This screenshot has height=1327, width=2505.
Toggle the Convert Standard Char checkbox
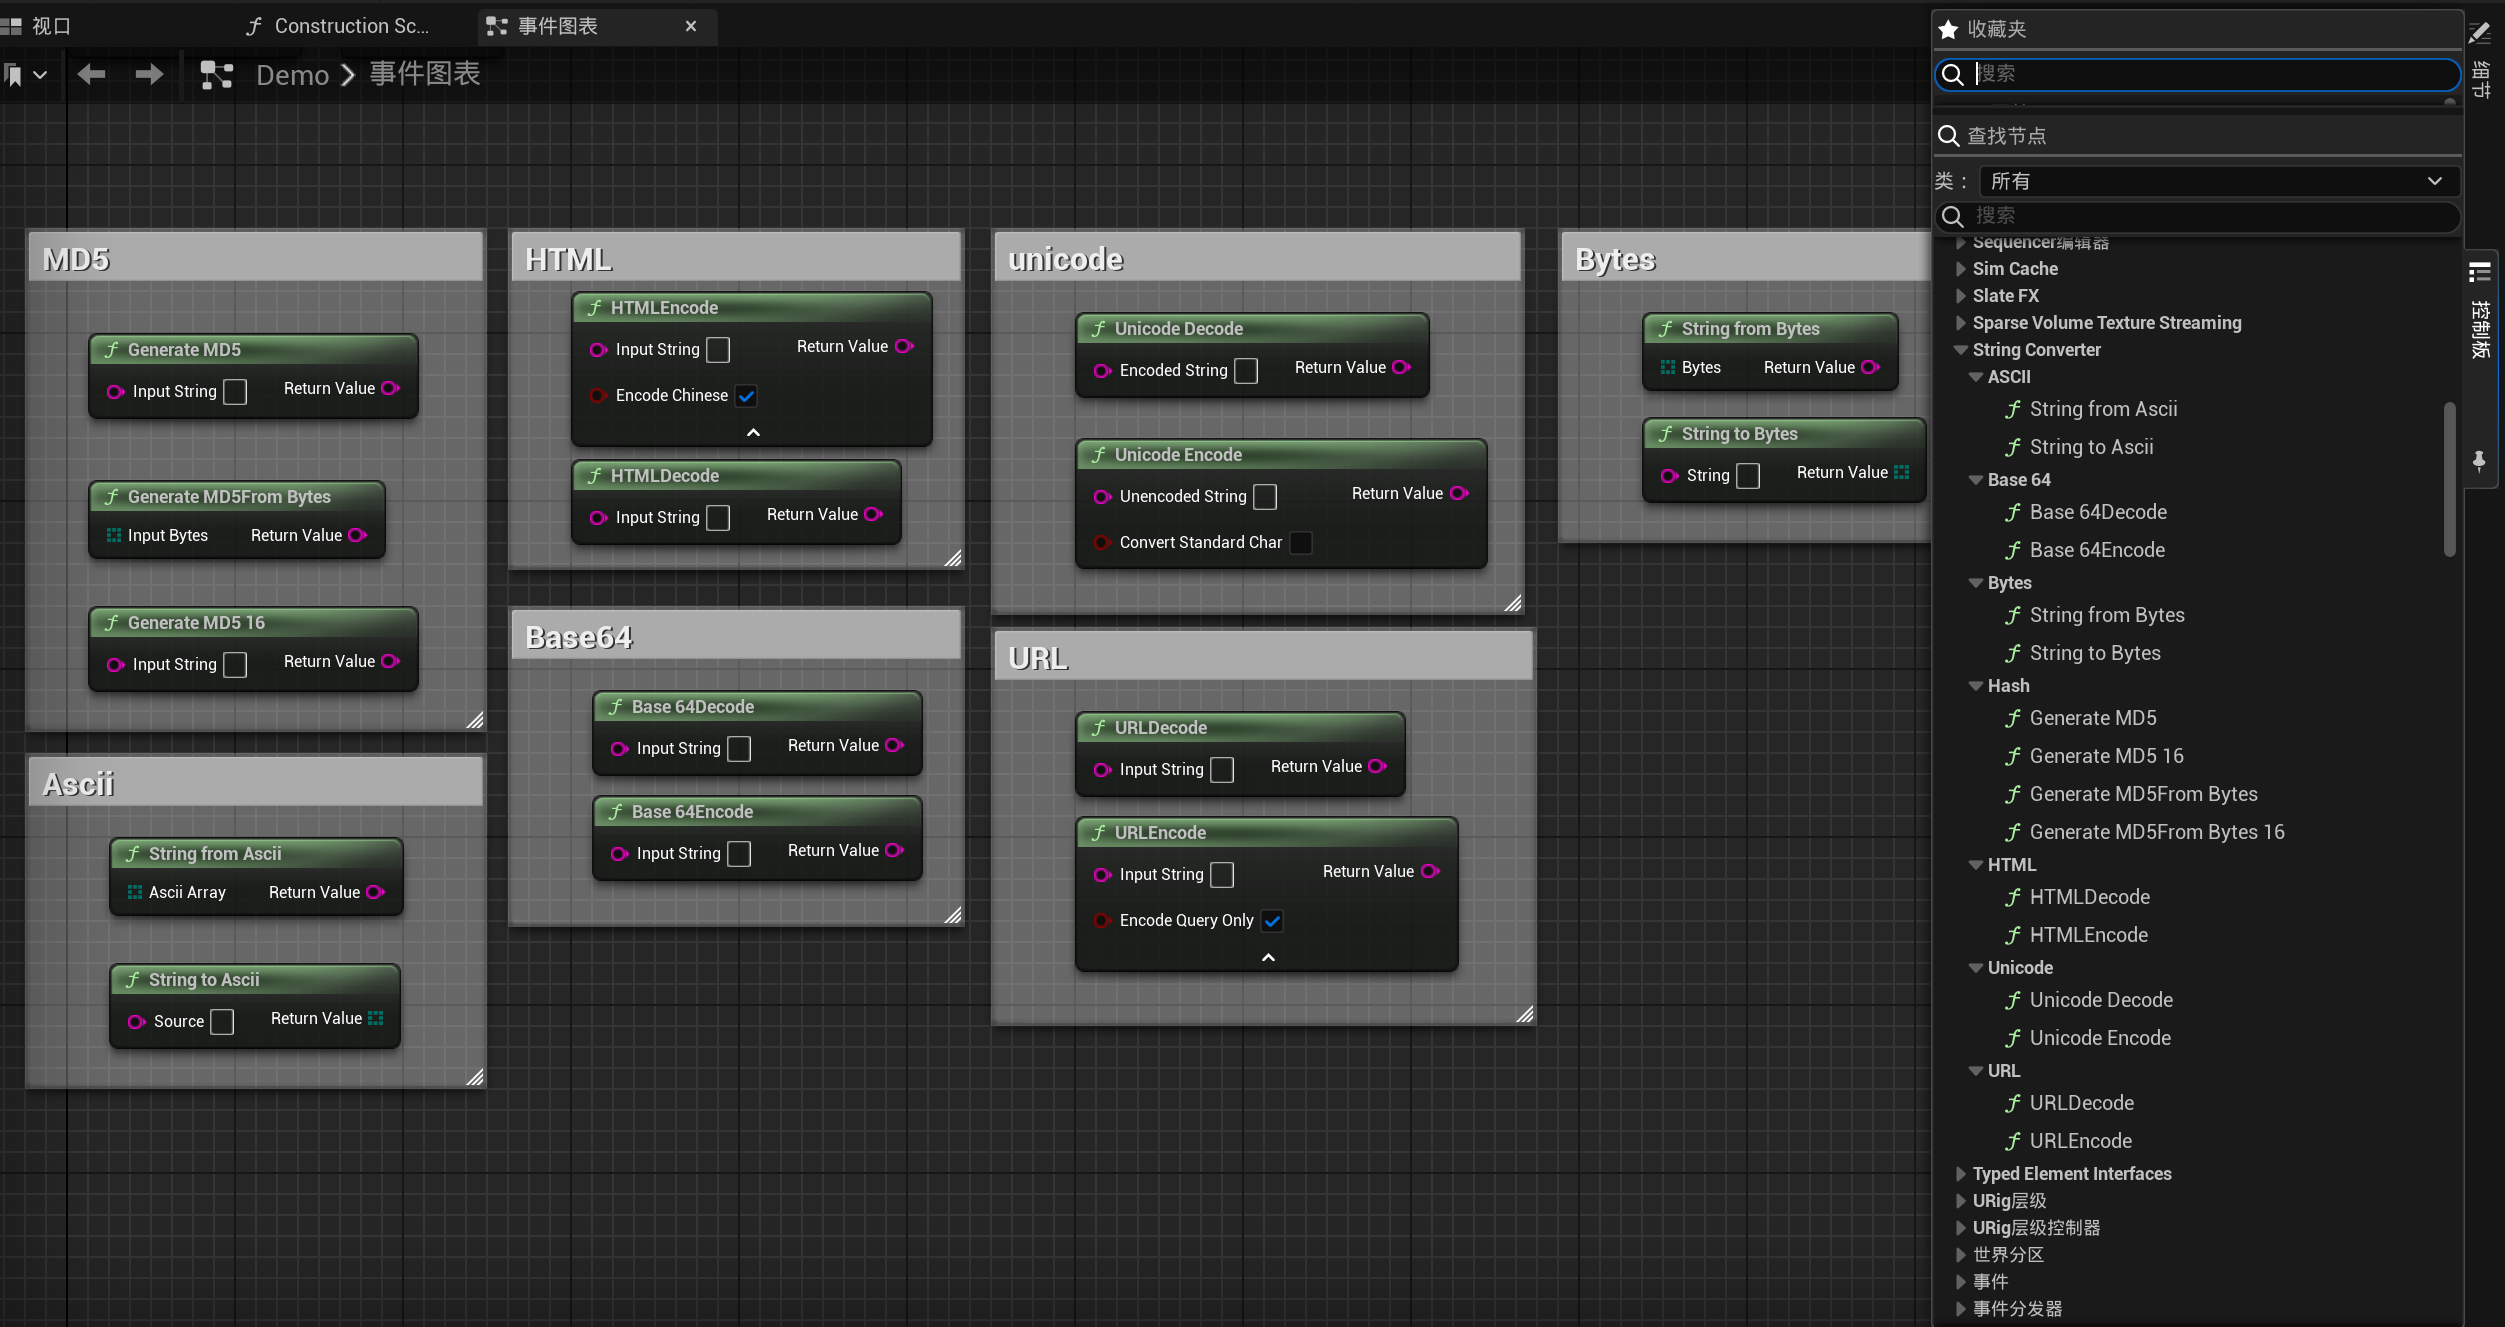coord(1301,542)
